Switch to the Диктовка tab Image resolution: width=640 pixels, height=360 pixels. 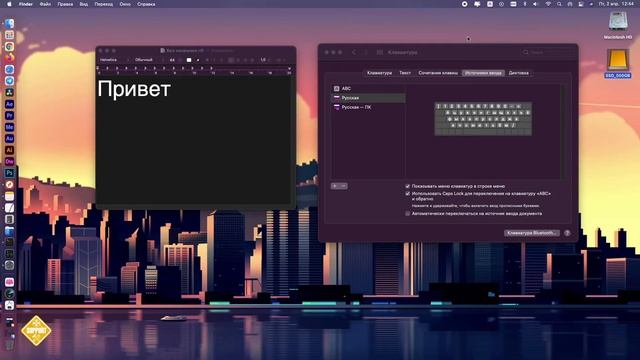[x=518, y=73]
